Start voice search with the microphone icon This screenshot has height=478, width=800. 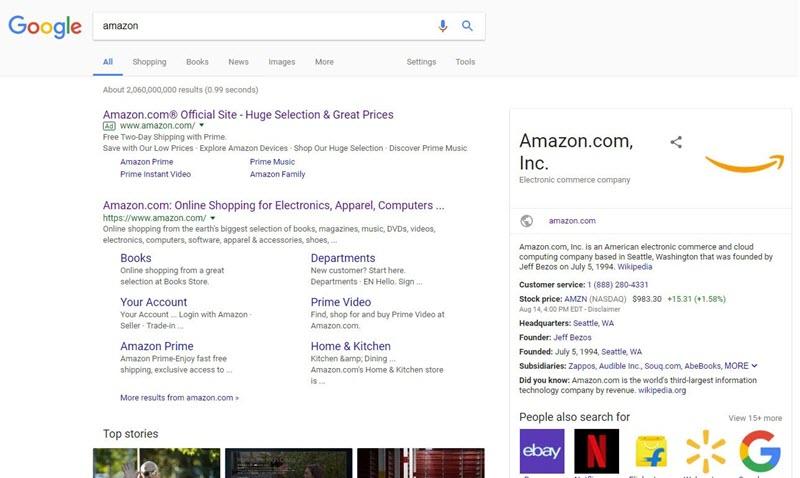(x=442, y=26)
